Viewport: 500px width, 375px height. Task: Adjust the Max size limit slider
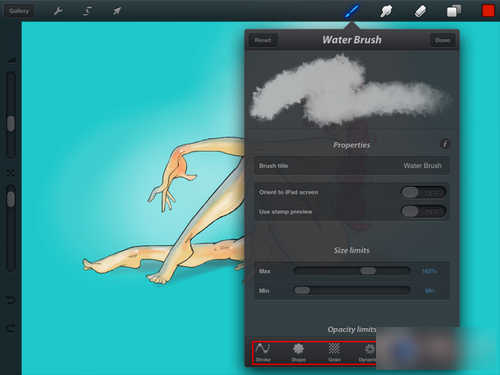(352, 271)
